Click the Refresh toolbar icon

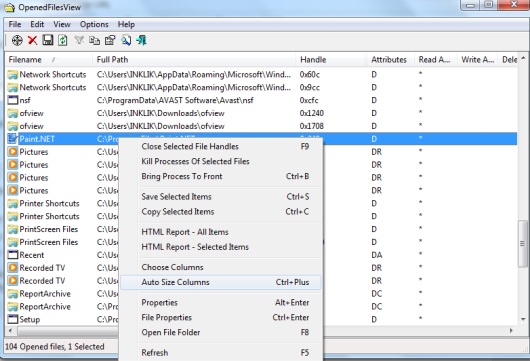click(x=63, y=41)
